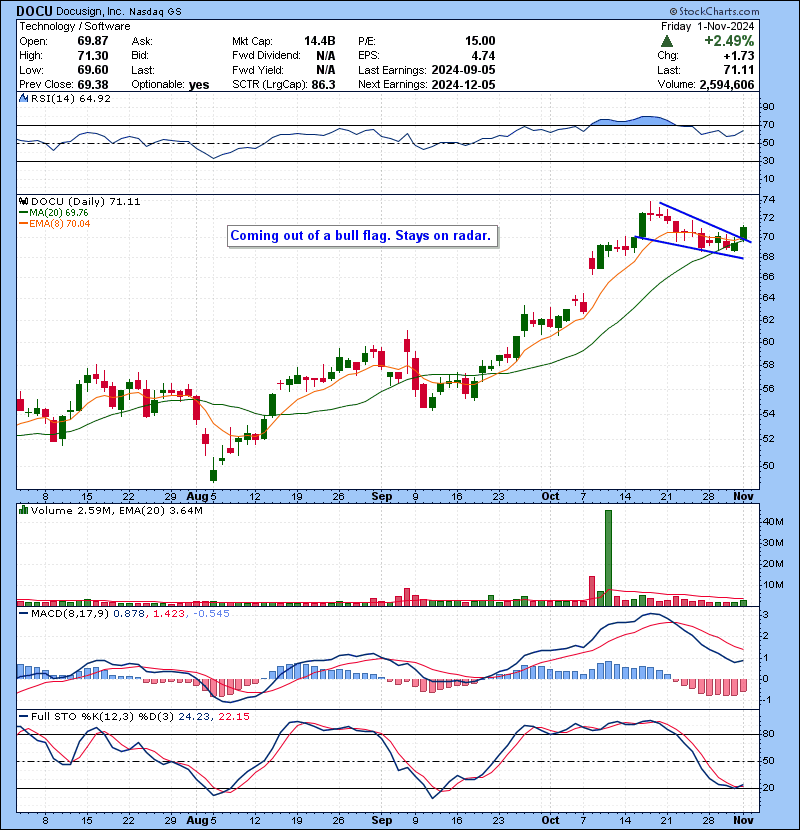Click the Aug 5 date axis label
This screenshot has height=830, width=800.
[x=202, y=496]
